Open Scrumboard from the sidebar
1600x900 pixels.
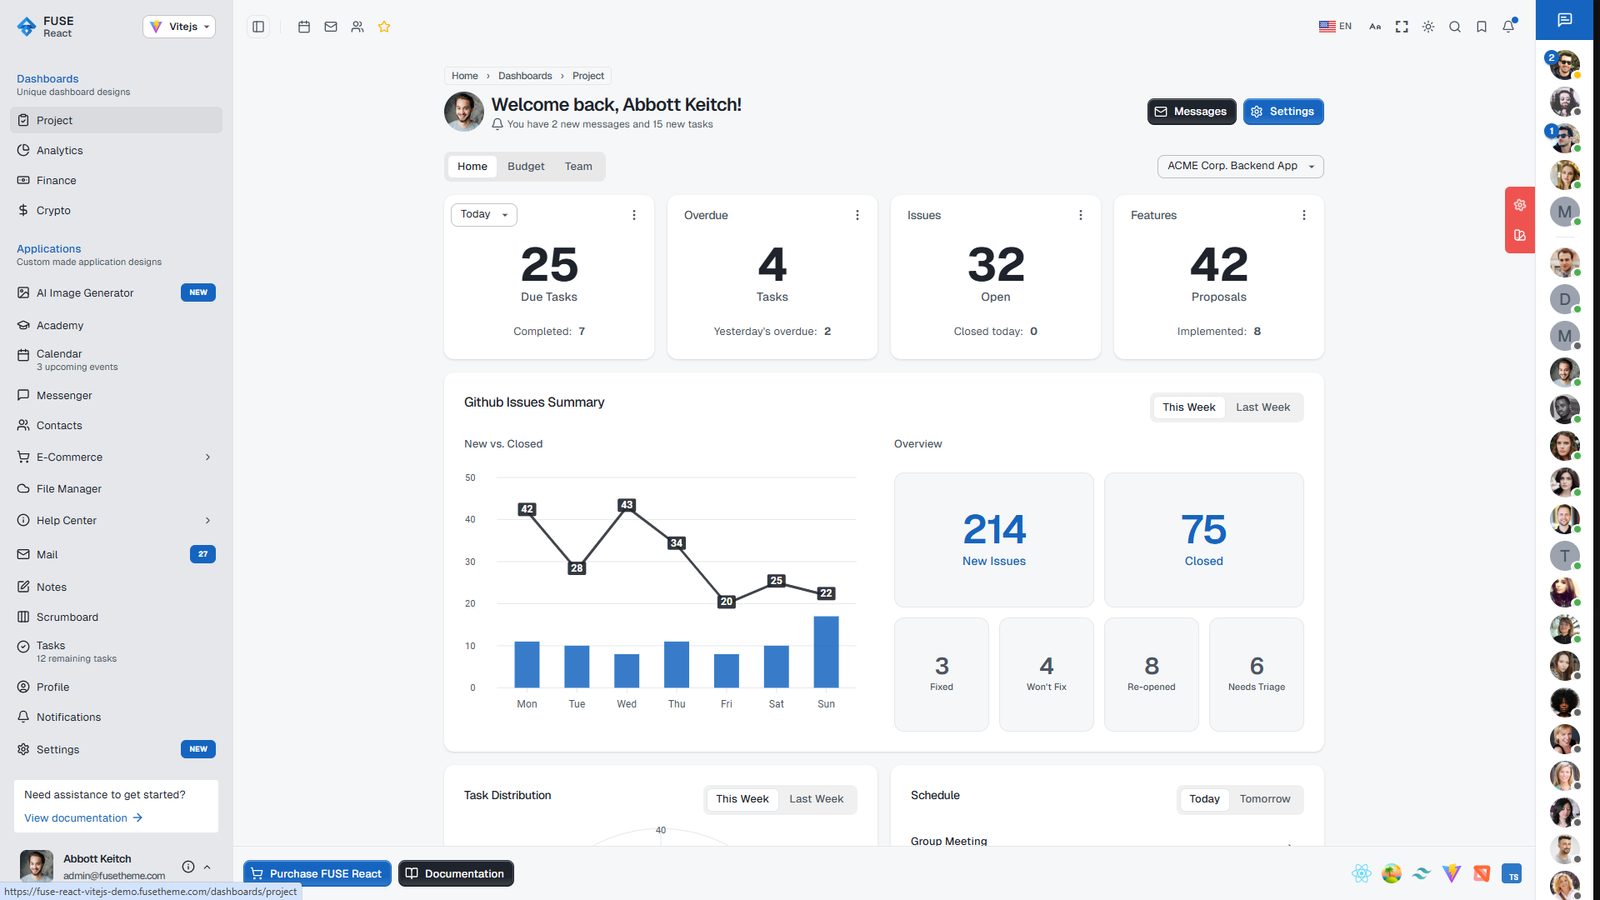[67, 617]
